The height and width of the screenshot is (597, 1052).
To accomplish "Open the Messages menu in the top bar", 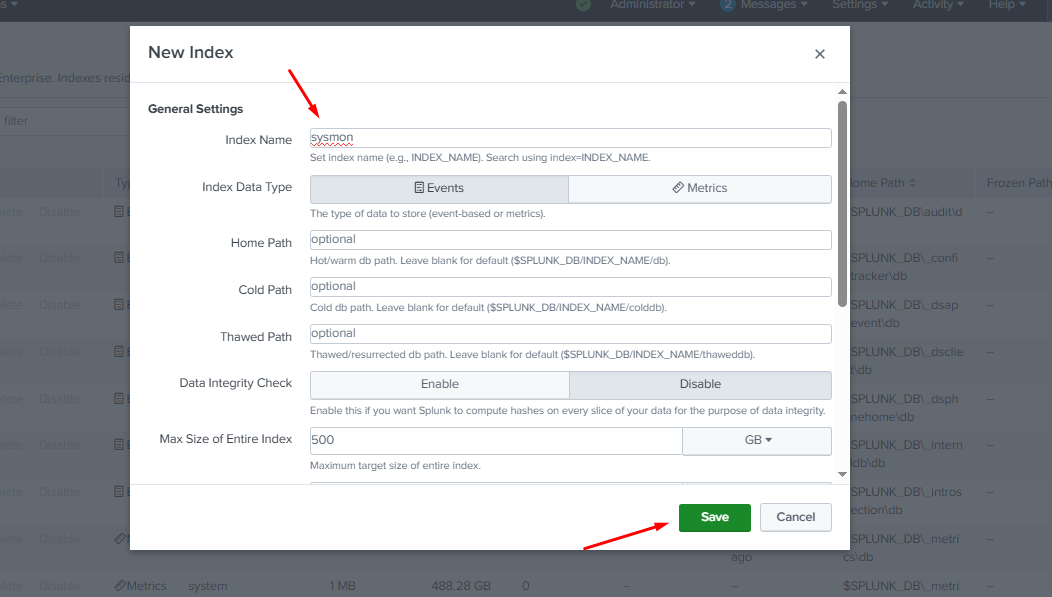I will (774, 5).
